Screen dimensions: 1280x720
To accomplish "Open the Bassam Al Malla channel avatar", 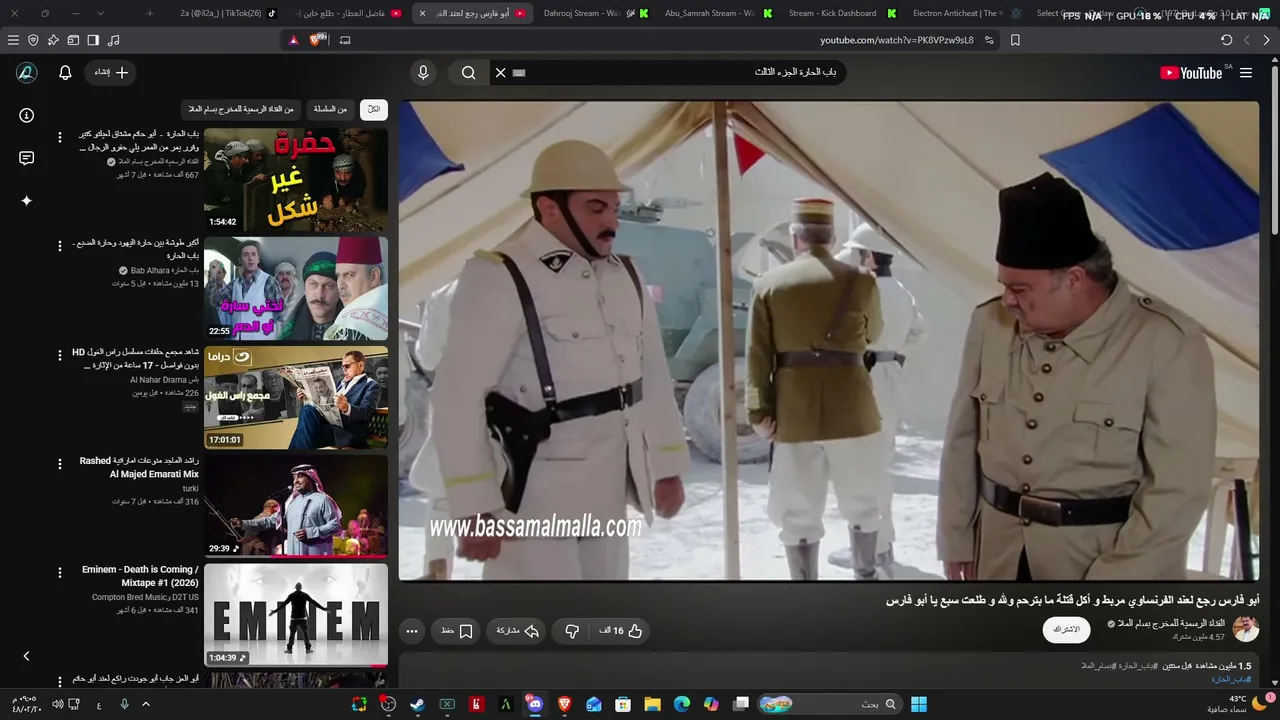I will 1246,629.
